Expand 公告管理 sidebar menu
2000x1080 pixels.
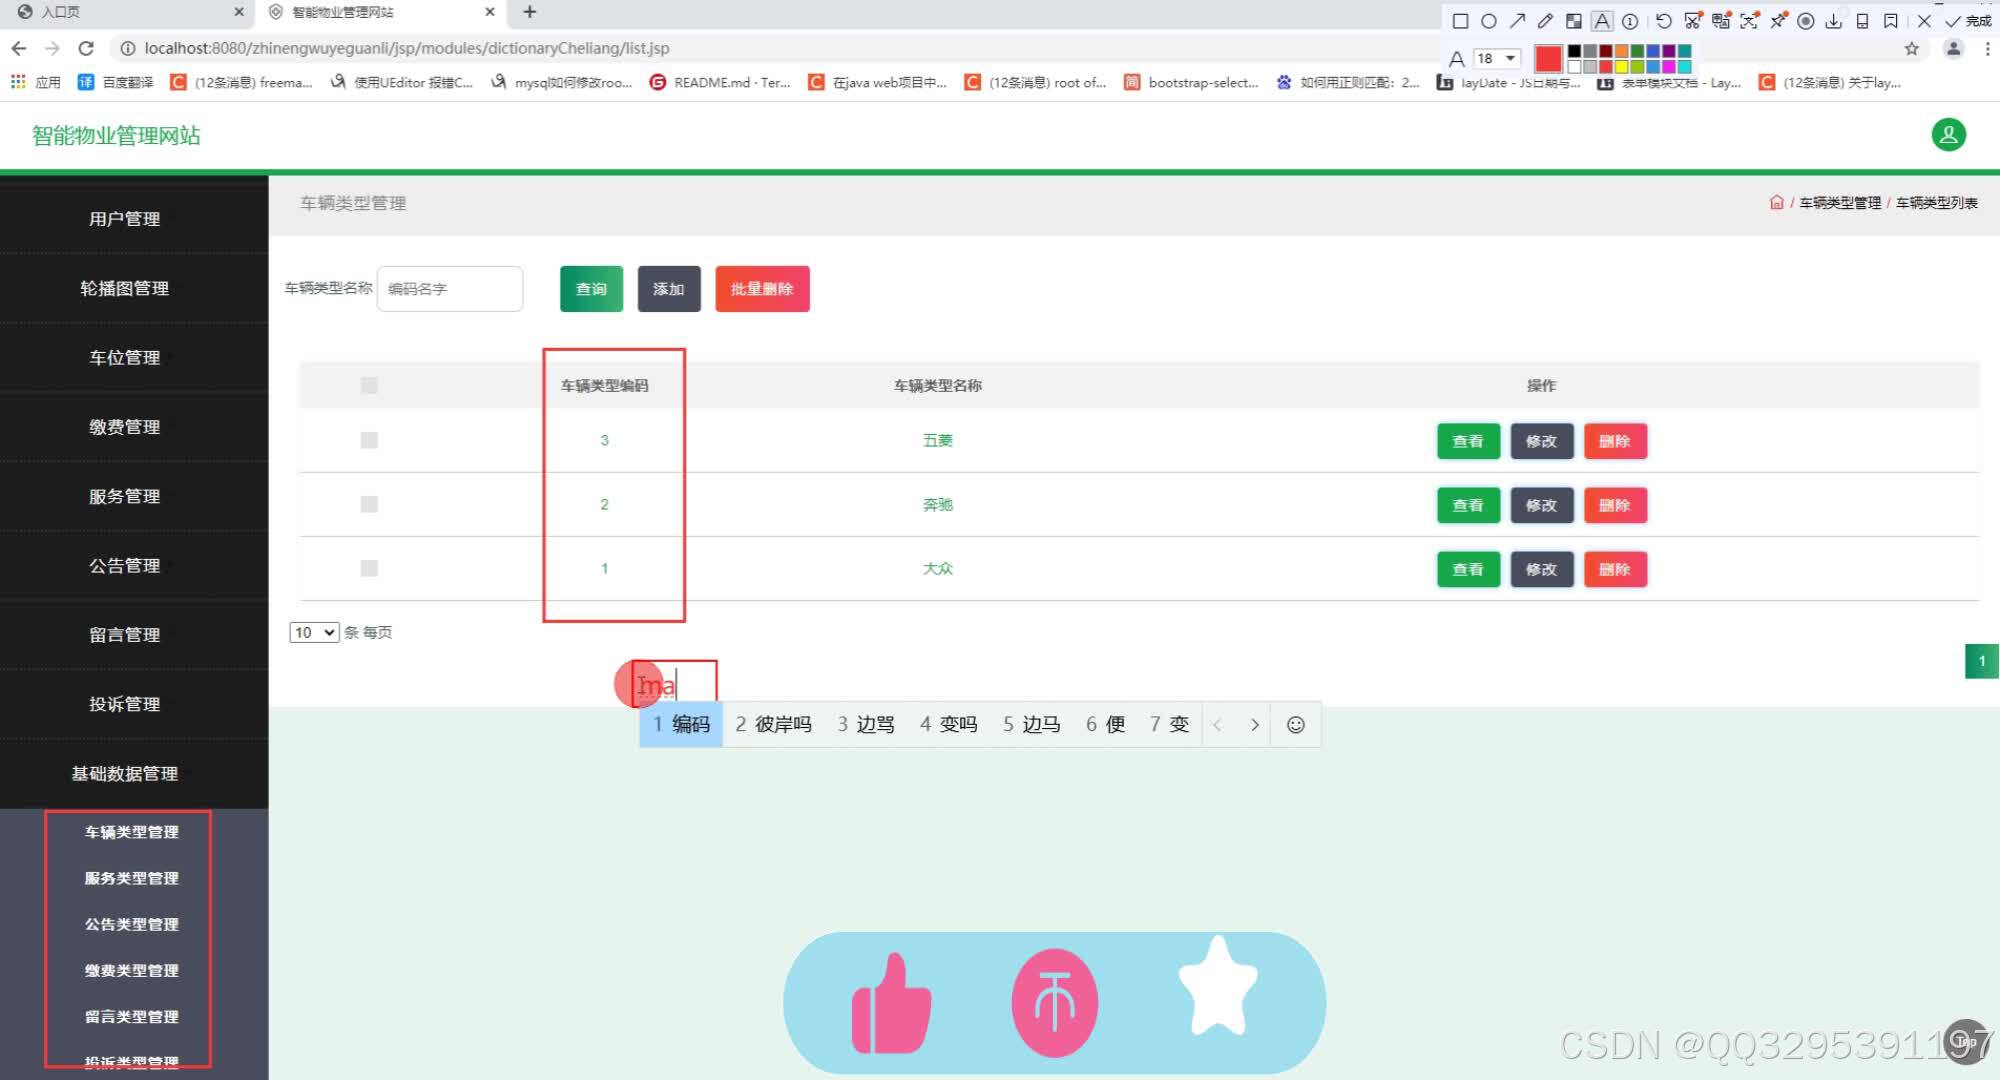click(x=125, y=565)
